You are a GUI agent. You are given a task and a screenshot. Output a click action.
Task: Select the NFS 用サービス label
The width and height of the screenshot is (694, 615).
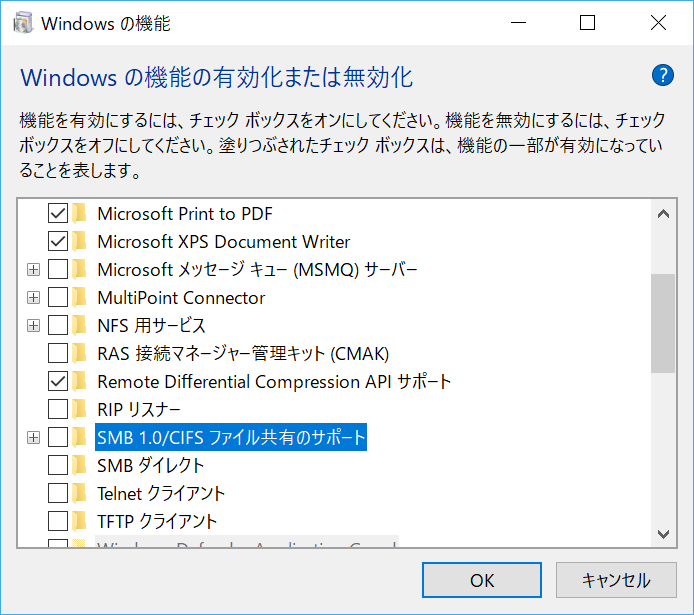coord(151,326)
